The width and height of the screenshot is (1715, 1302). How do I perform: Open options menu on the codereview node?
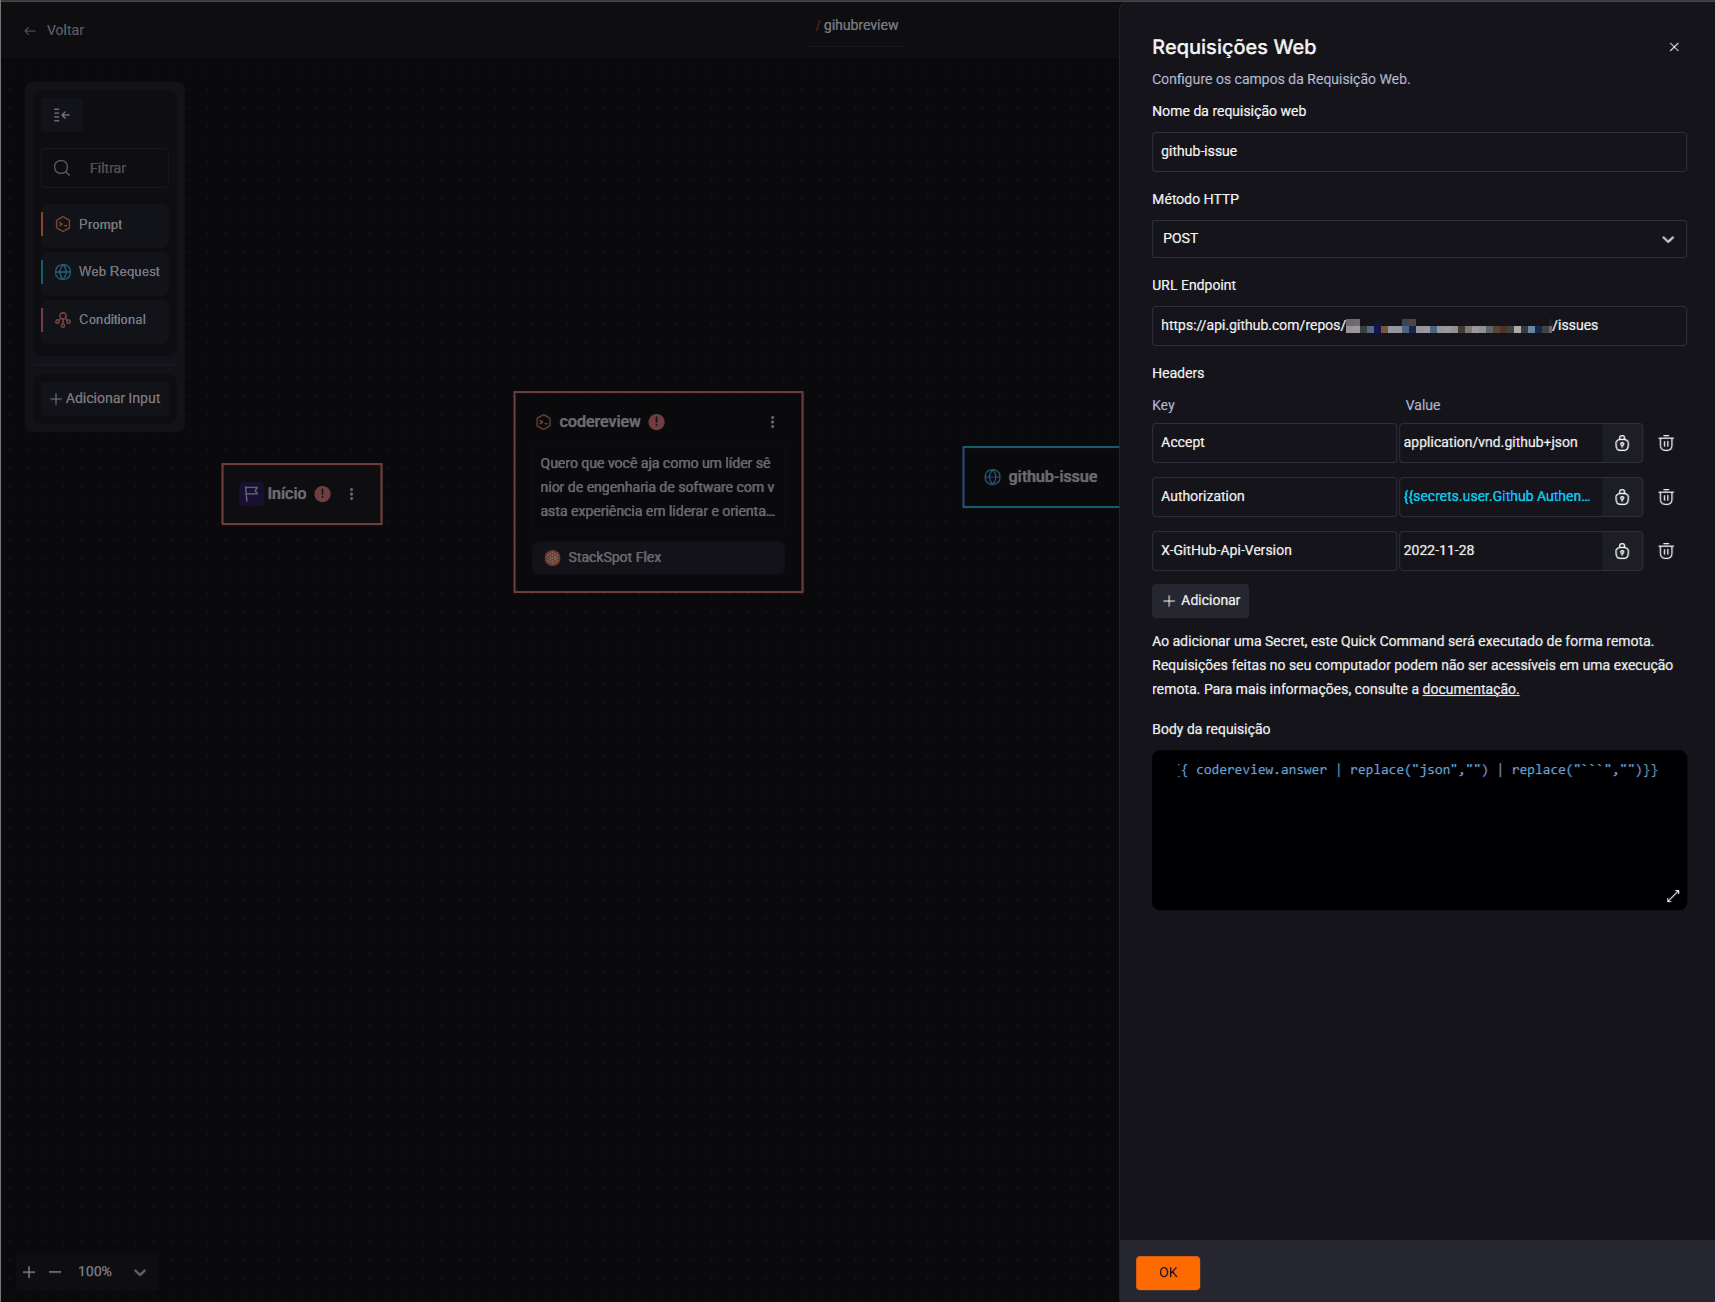tap(771, 421)
